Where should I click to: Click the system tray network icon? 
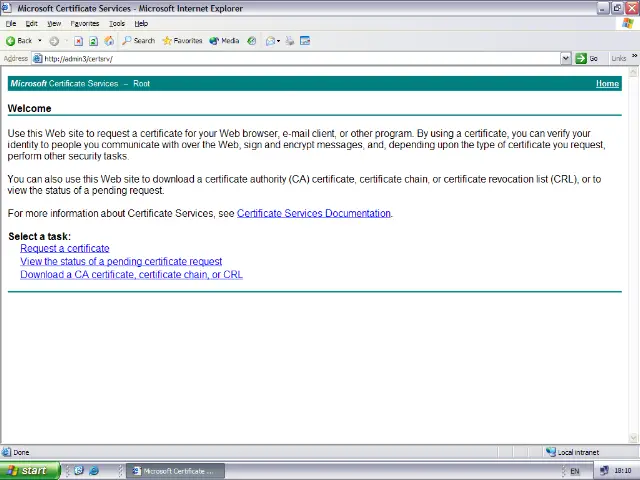(x=604, y=471)
